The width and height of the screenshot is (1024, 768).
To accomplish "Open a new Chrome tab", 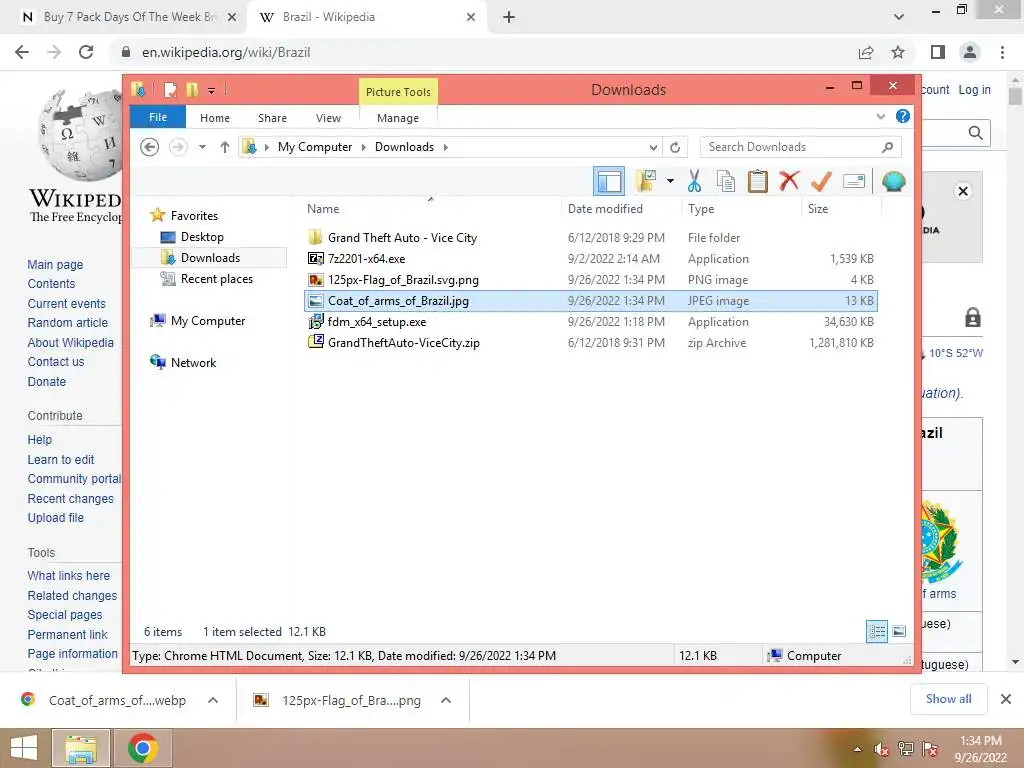I will click(x=509, y=17).
